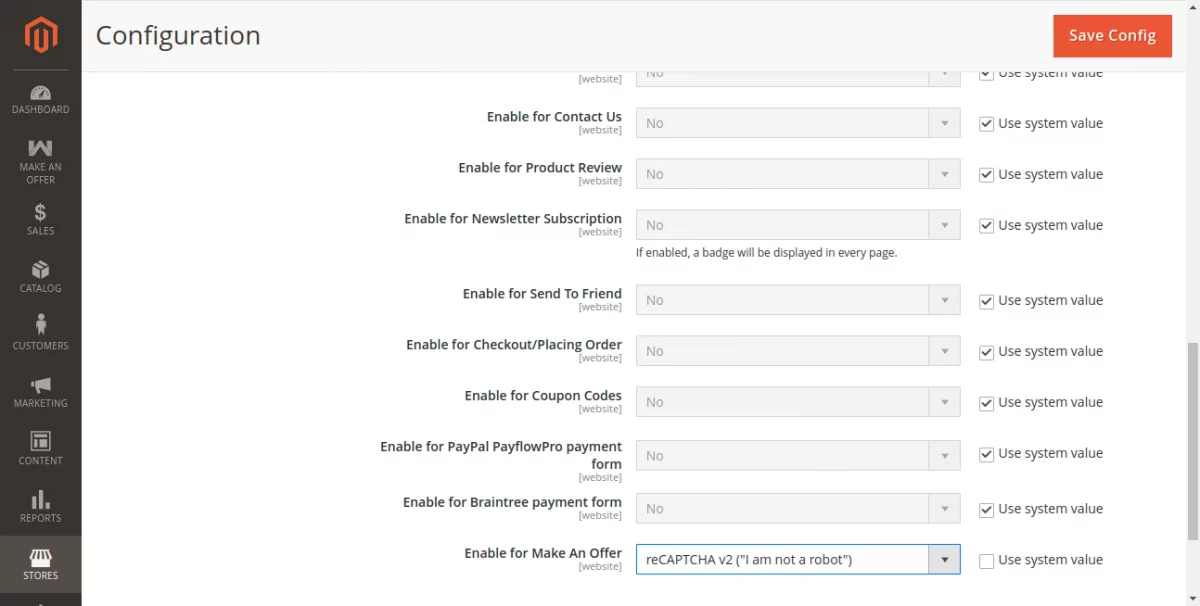Open the Customers person icon
This screenshot has width=1200, height=606.
(41, 326)
